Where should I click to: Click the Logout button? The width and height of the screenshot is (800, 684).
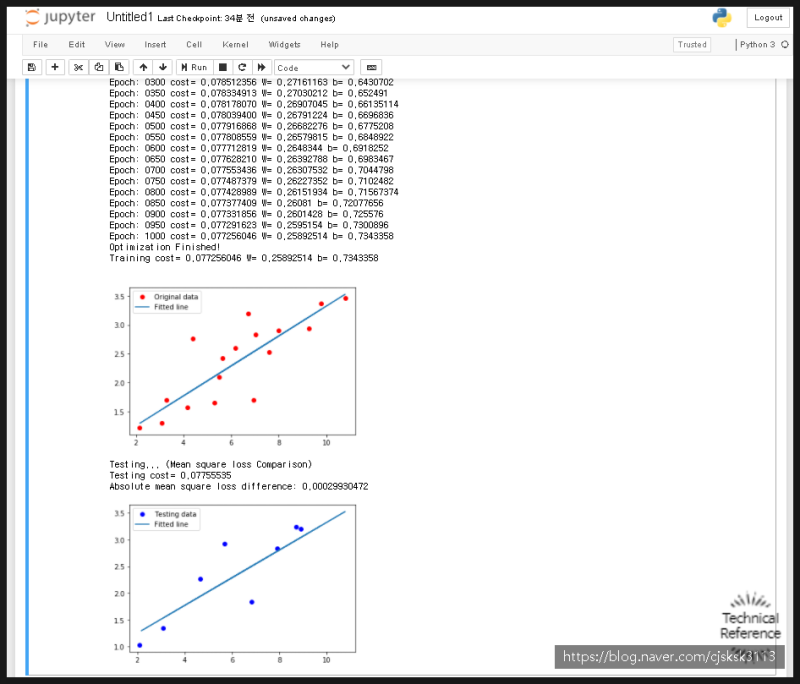tap(768, 17)
